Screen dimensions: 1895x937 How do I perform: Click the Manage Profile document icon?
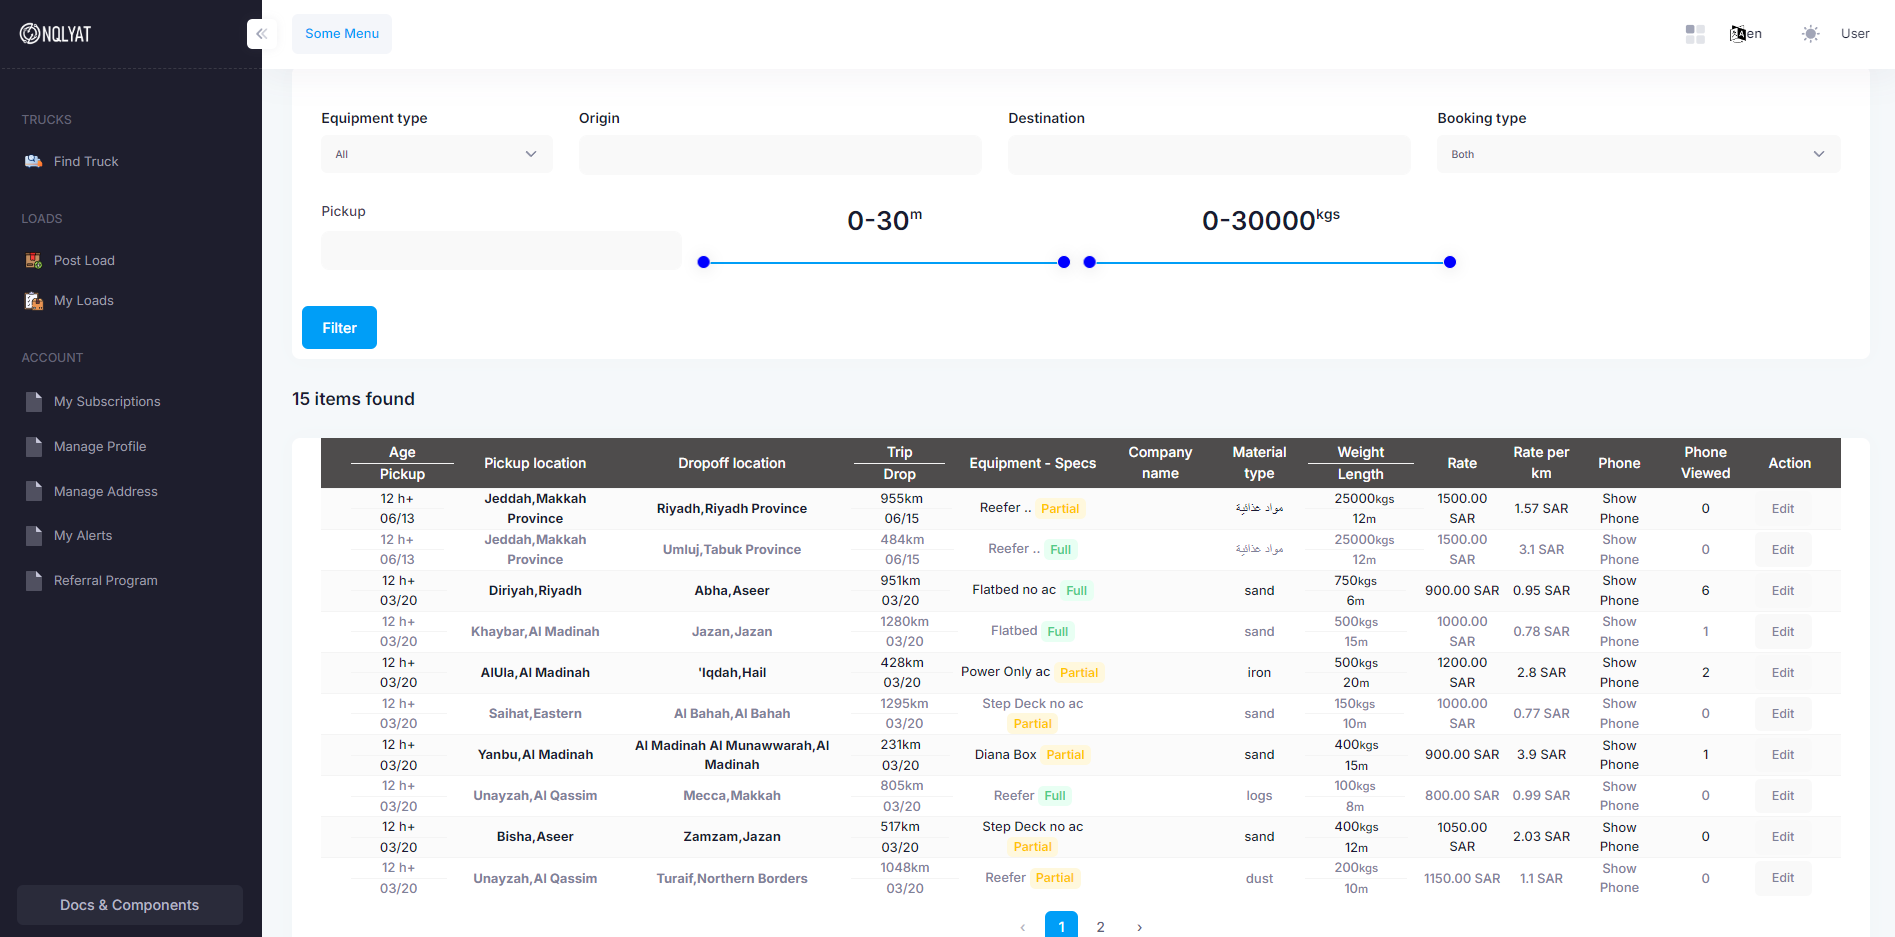coord(34,447)
